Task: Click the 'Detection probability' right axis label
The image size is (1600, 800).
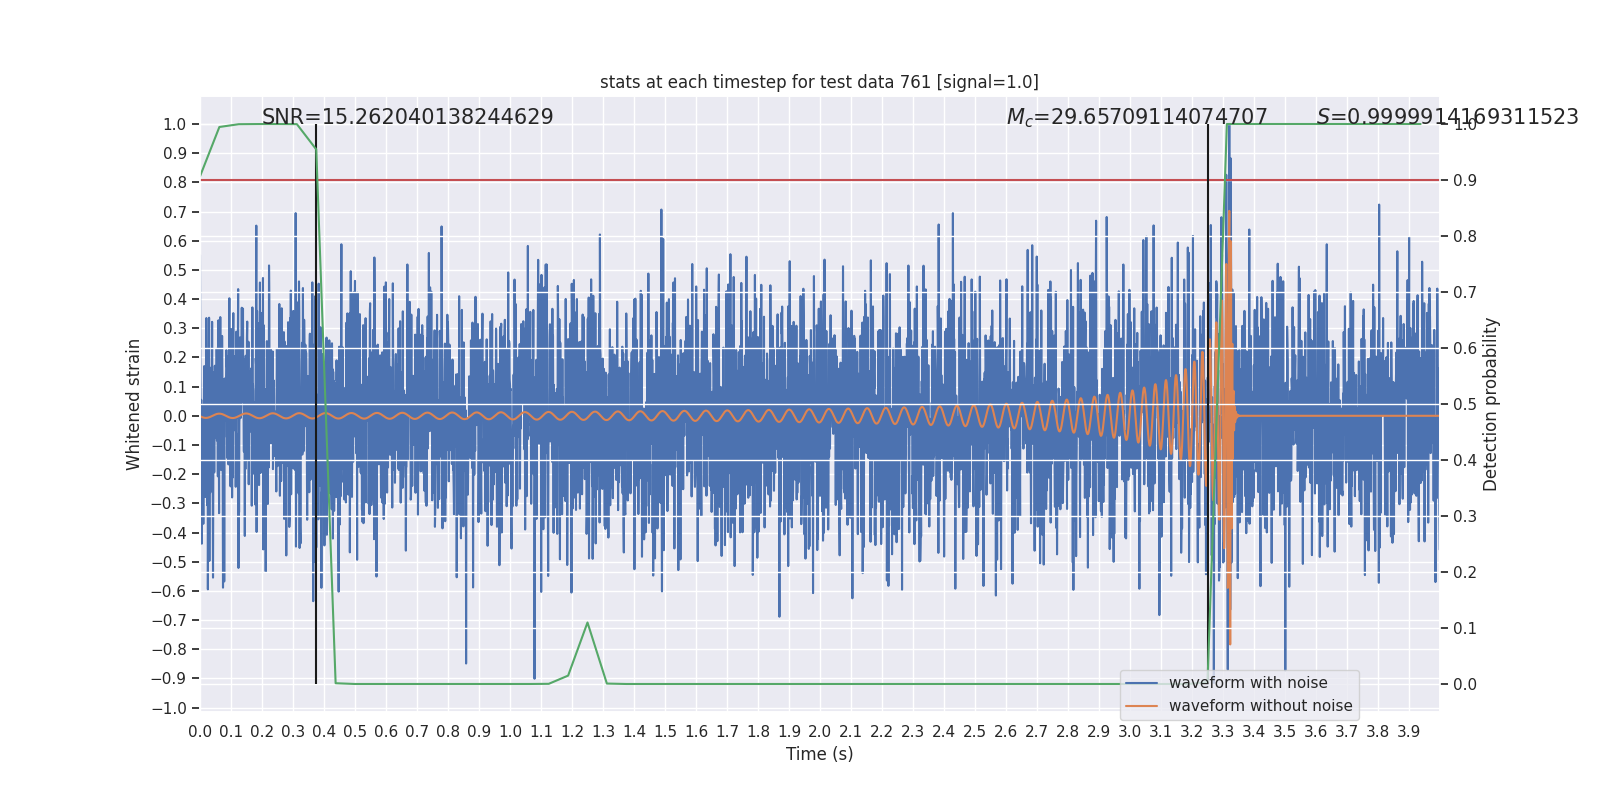Action: (1491, 404)
